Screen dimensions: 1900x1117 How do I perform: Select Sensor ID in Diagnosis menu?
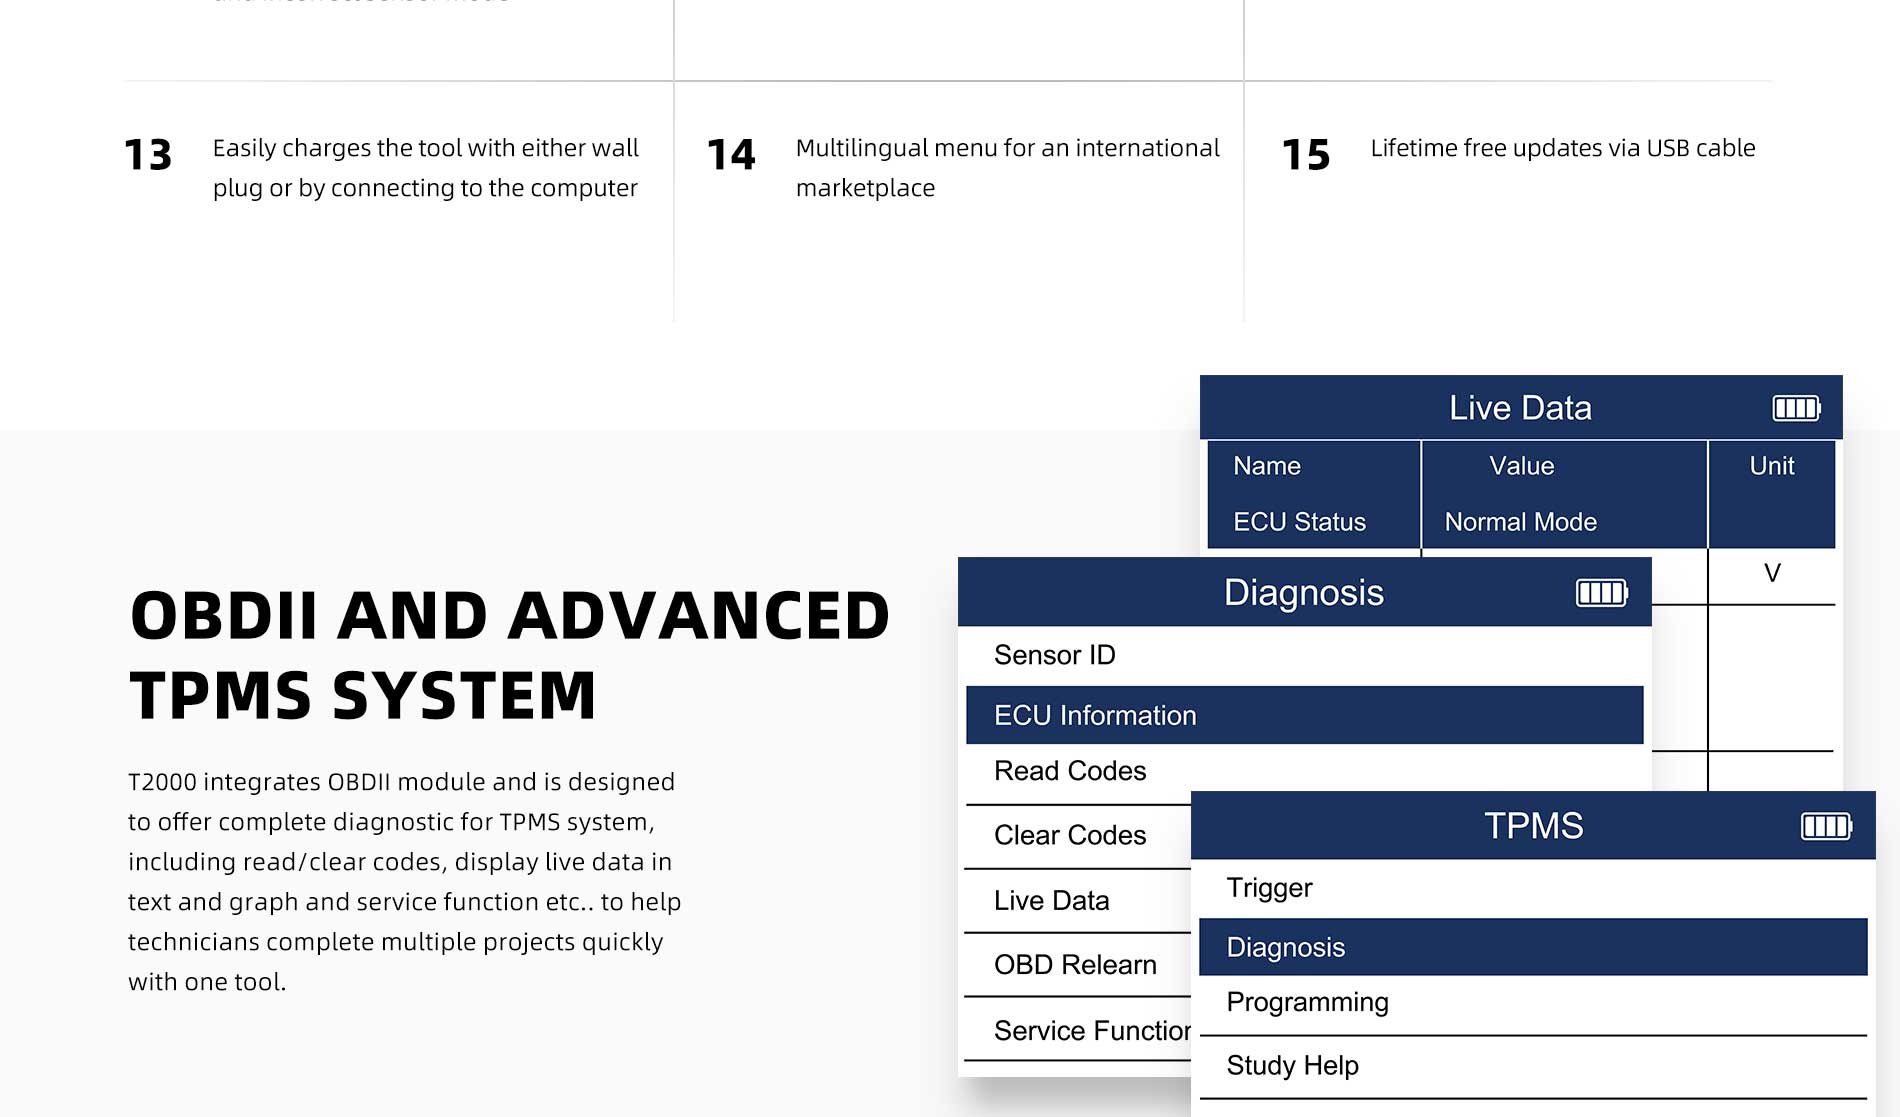1054,655
